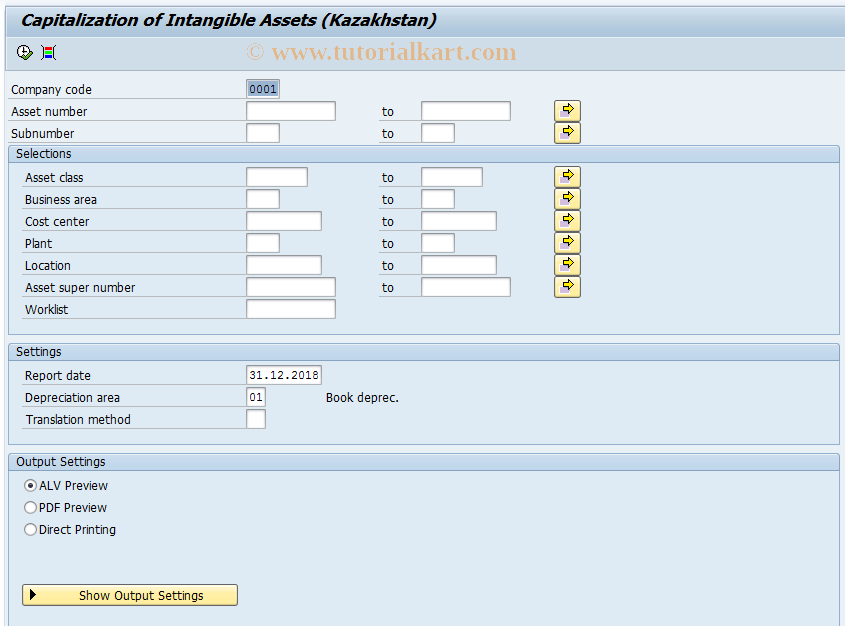This screenshot has height=626, width=845.
Task: Click the selection options icon in toolbar
Action: click(x=49, y=52)
